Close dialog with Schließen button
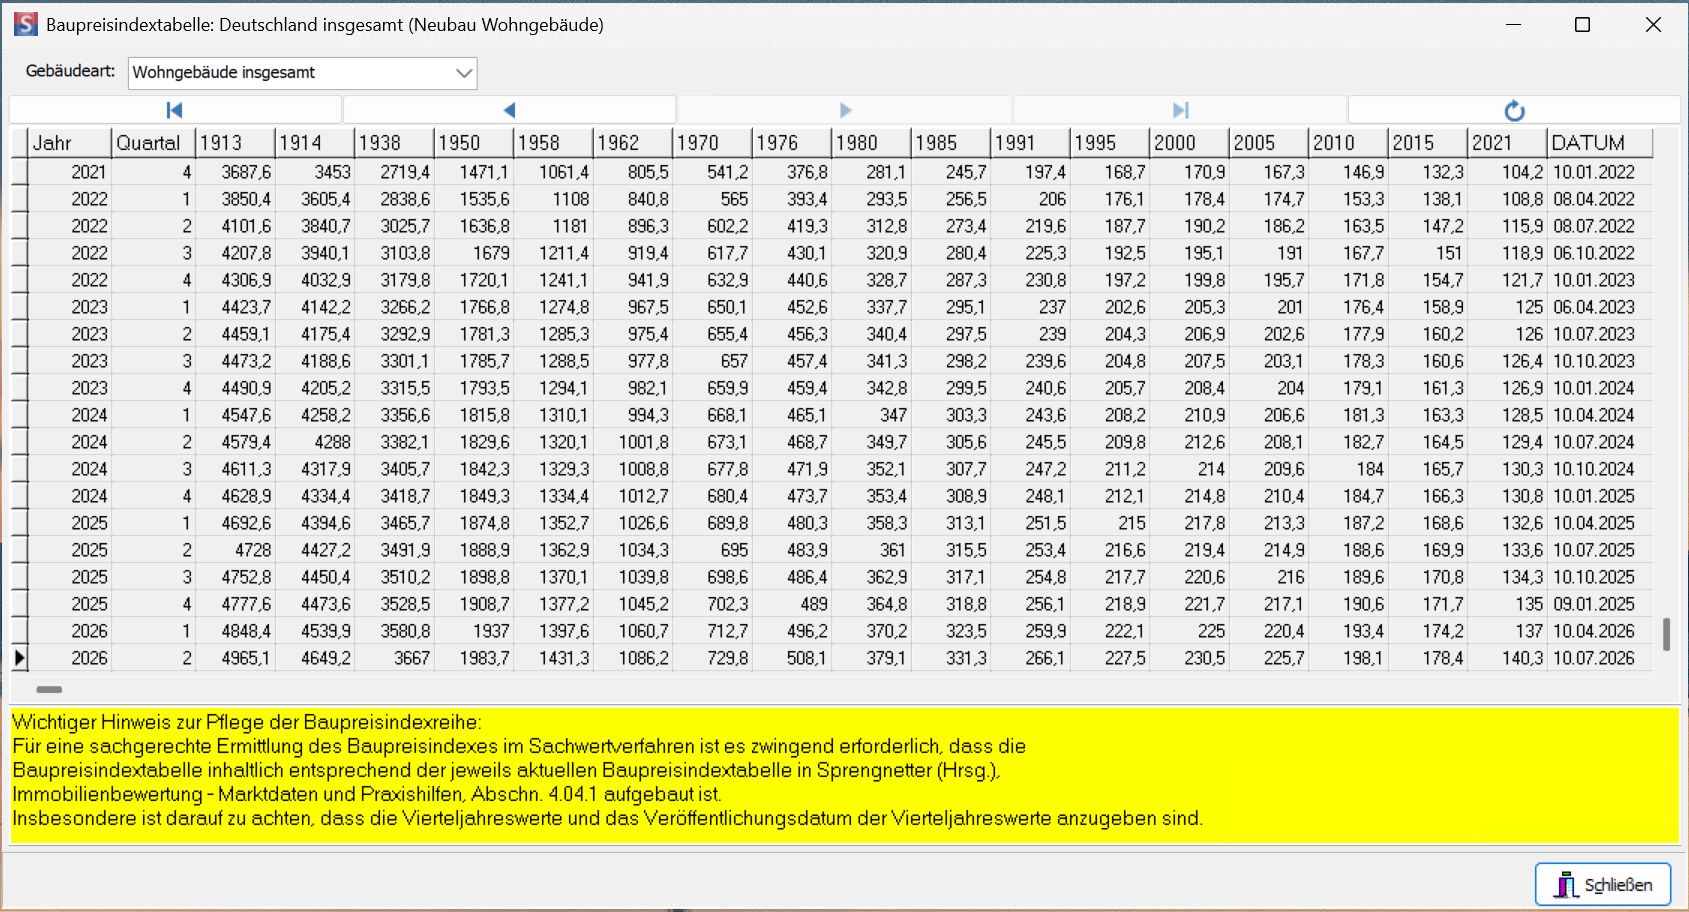1689x912 pixels. (x=1603, y=884)
